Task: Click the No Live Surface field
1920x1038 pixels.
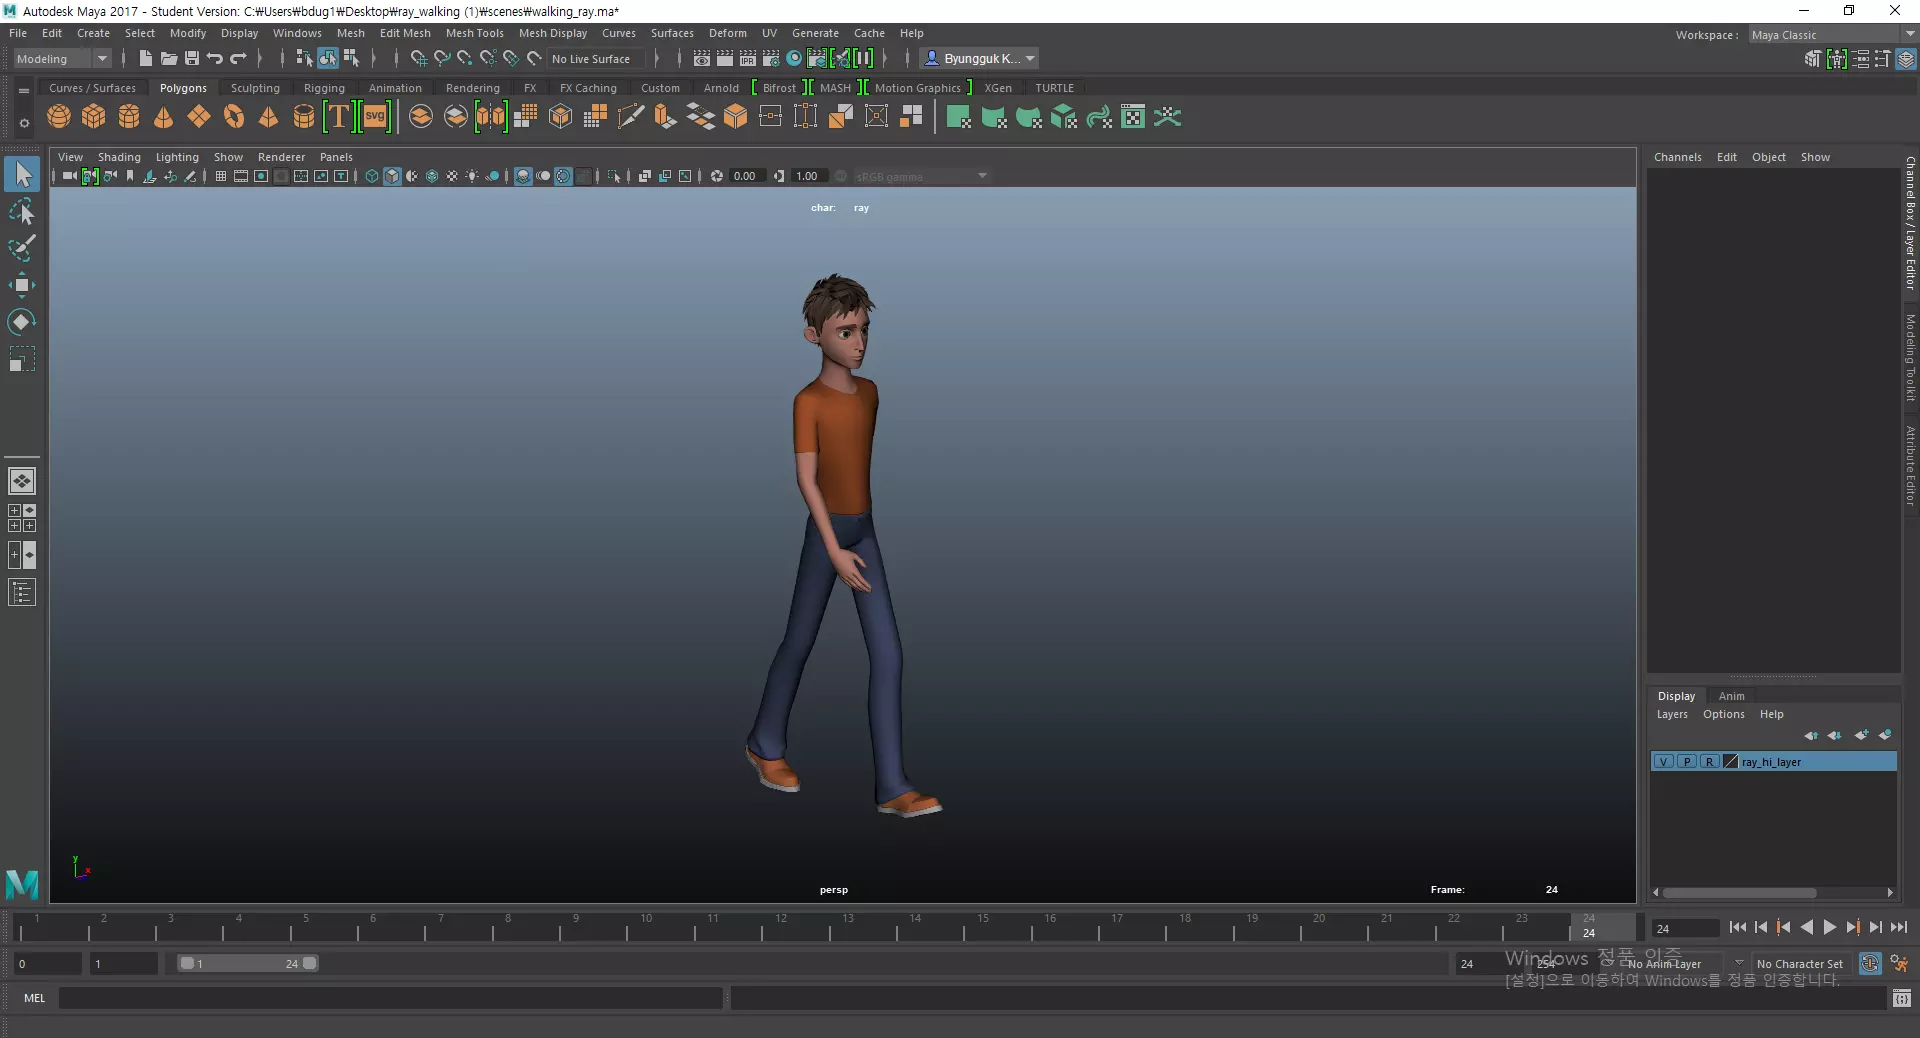Action: [x=597, y=59]
